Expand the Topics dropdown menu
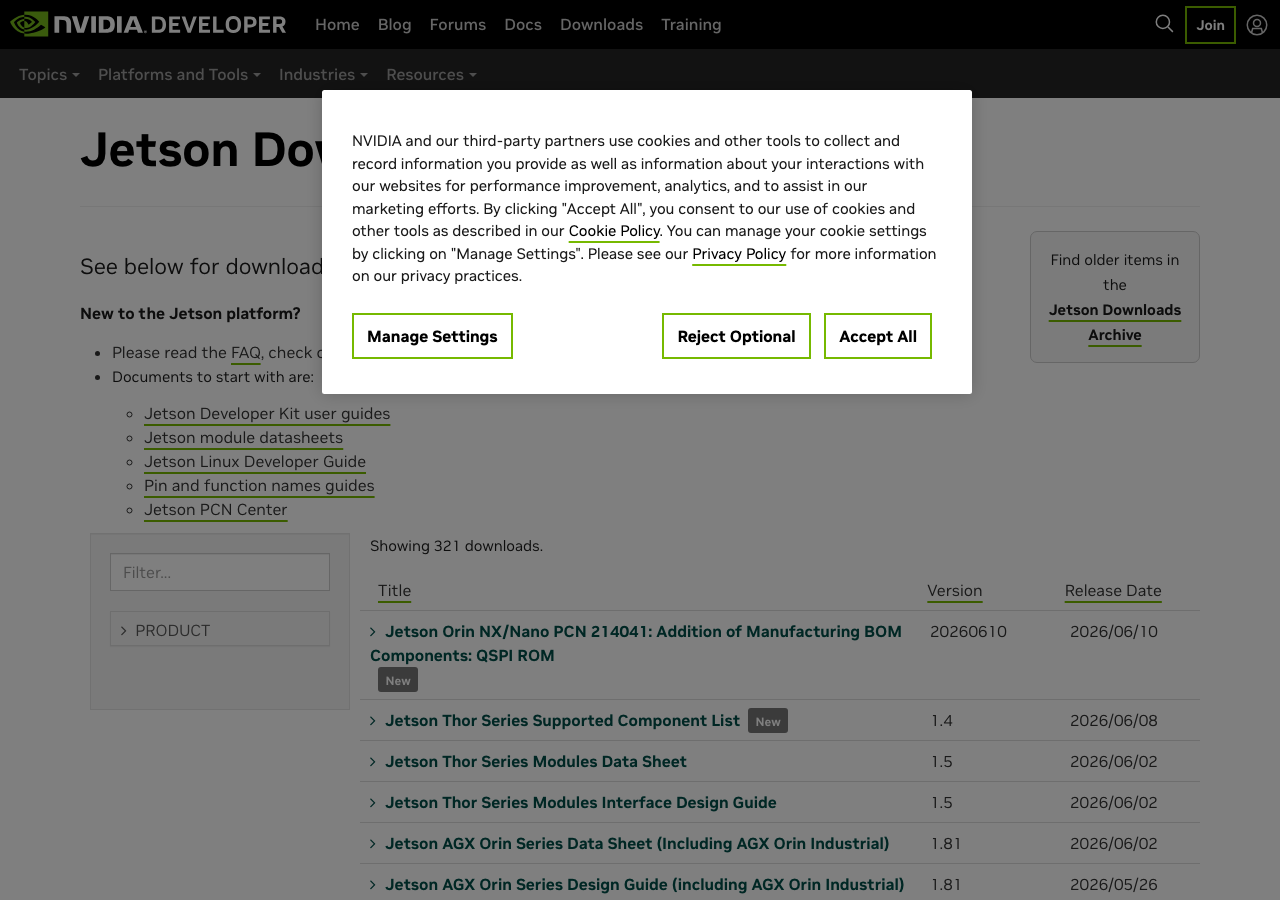 (49, 74)
